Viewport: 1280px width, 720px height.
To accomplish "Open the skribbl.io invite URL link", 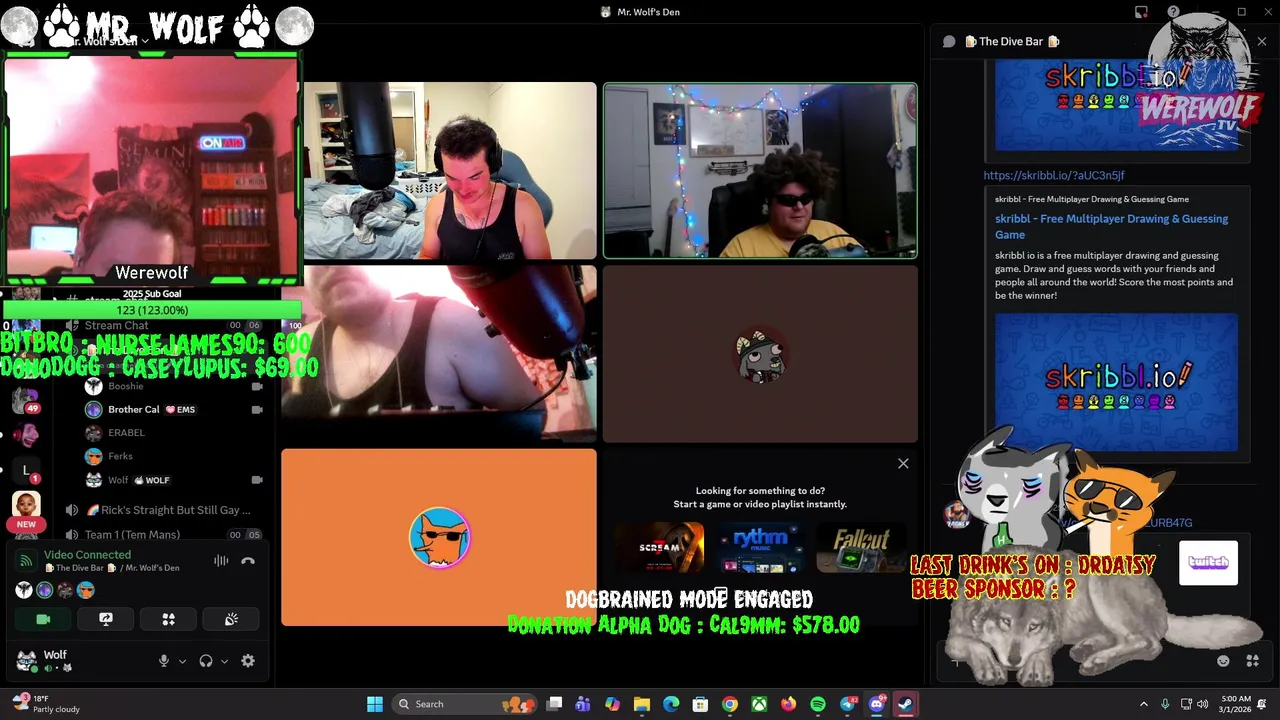I will click(x=1053, y=175).
